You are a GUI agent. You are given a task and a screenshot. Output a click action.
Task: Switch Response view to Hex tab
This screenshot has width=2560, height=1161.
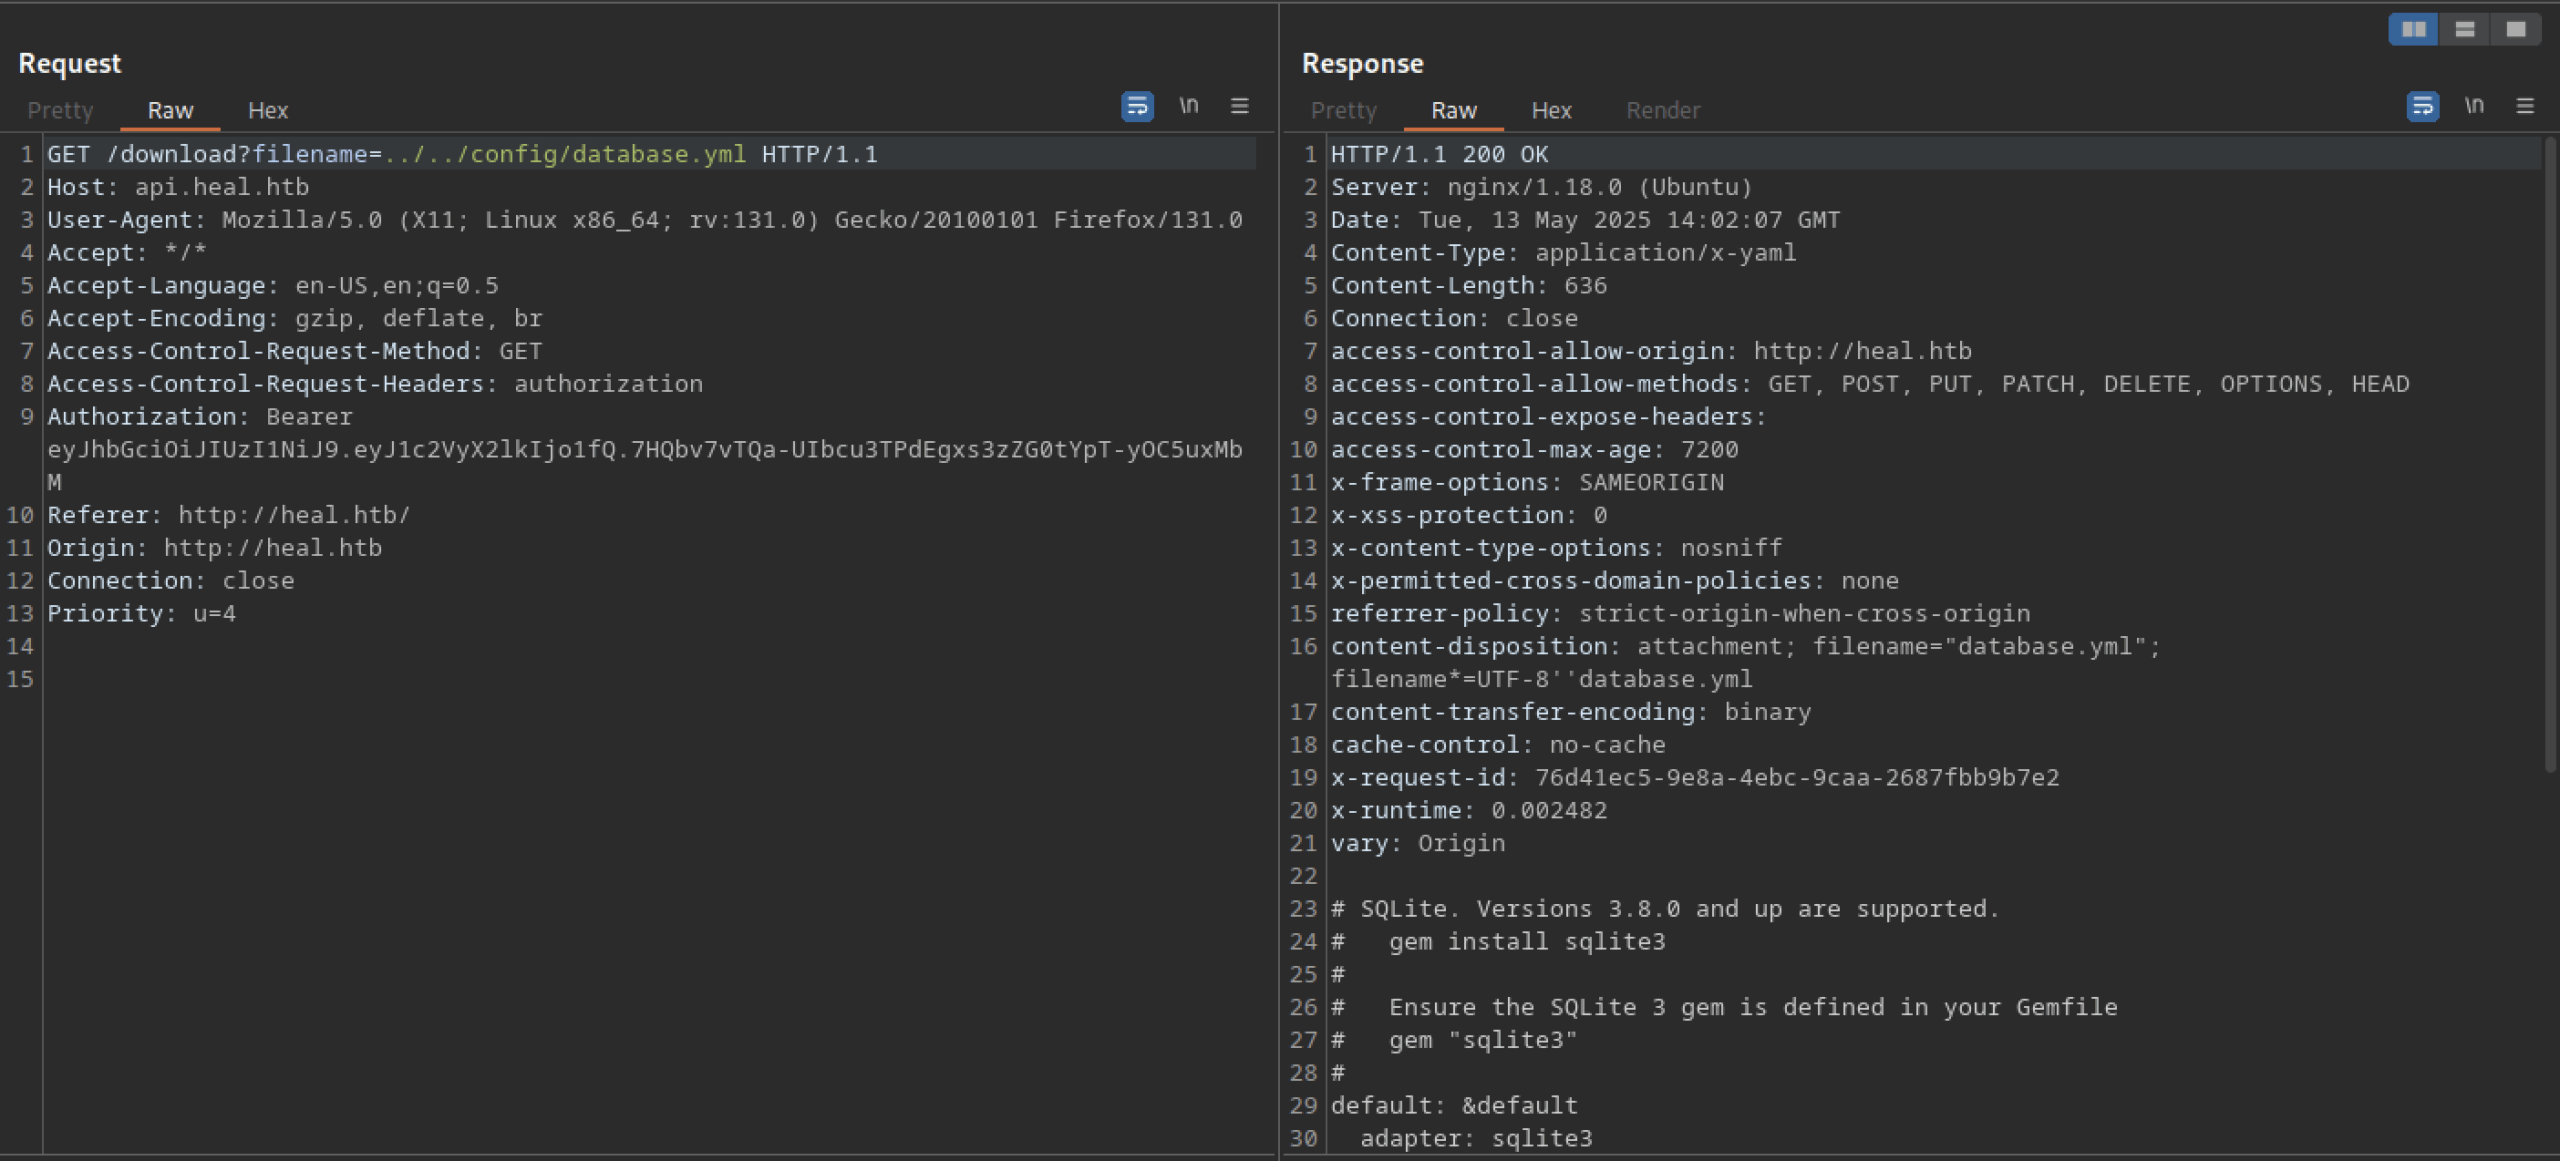1551,110
